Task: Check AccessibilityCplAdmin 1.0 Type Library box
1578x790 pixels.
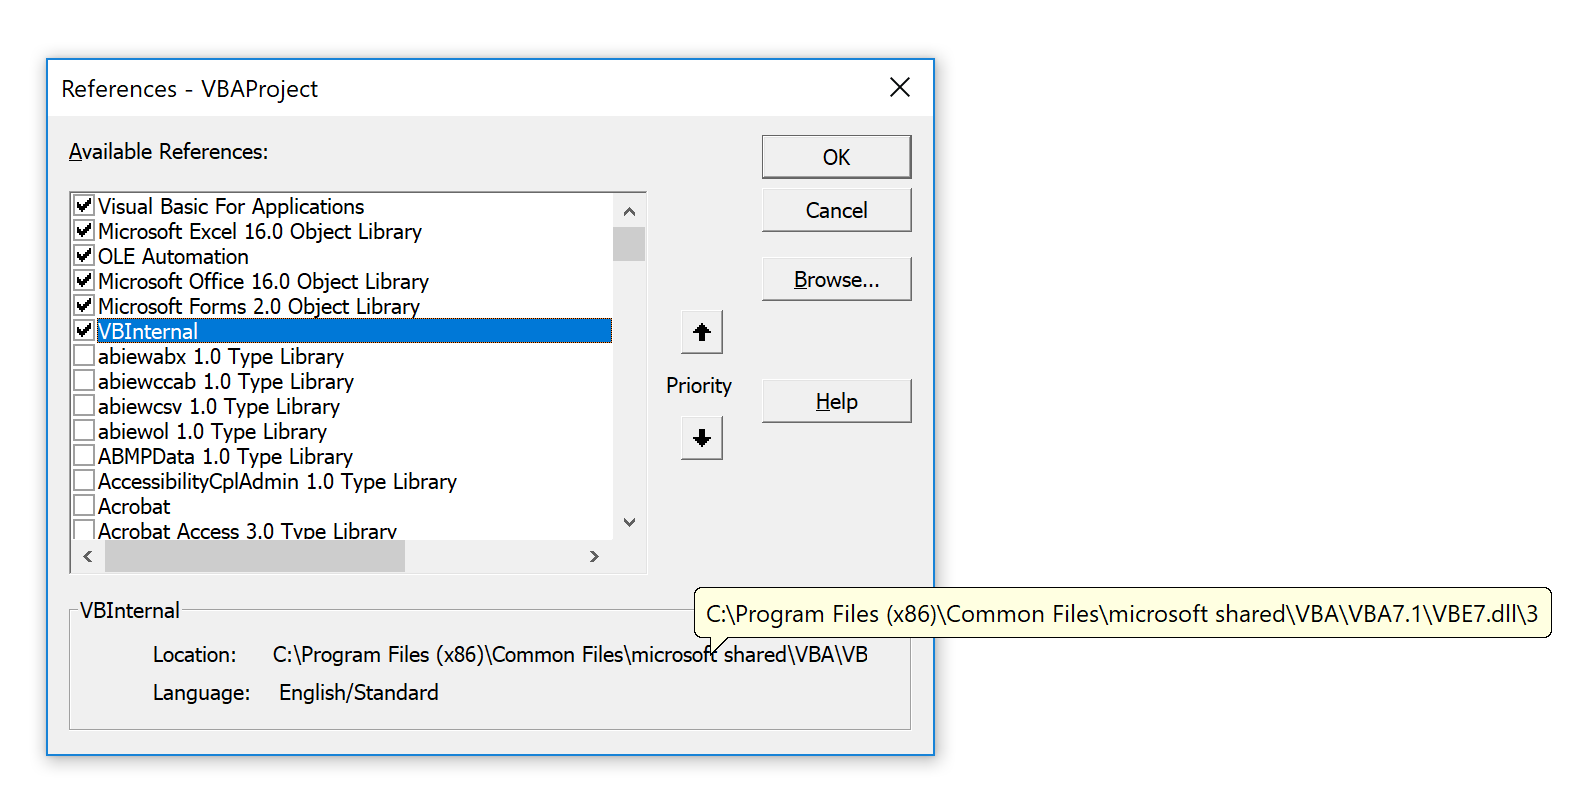Action: coord(84,480)
